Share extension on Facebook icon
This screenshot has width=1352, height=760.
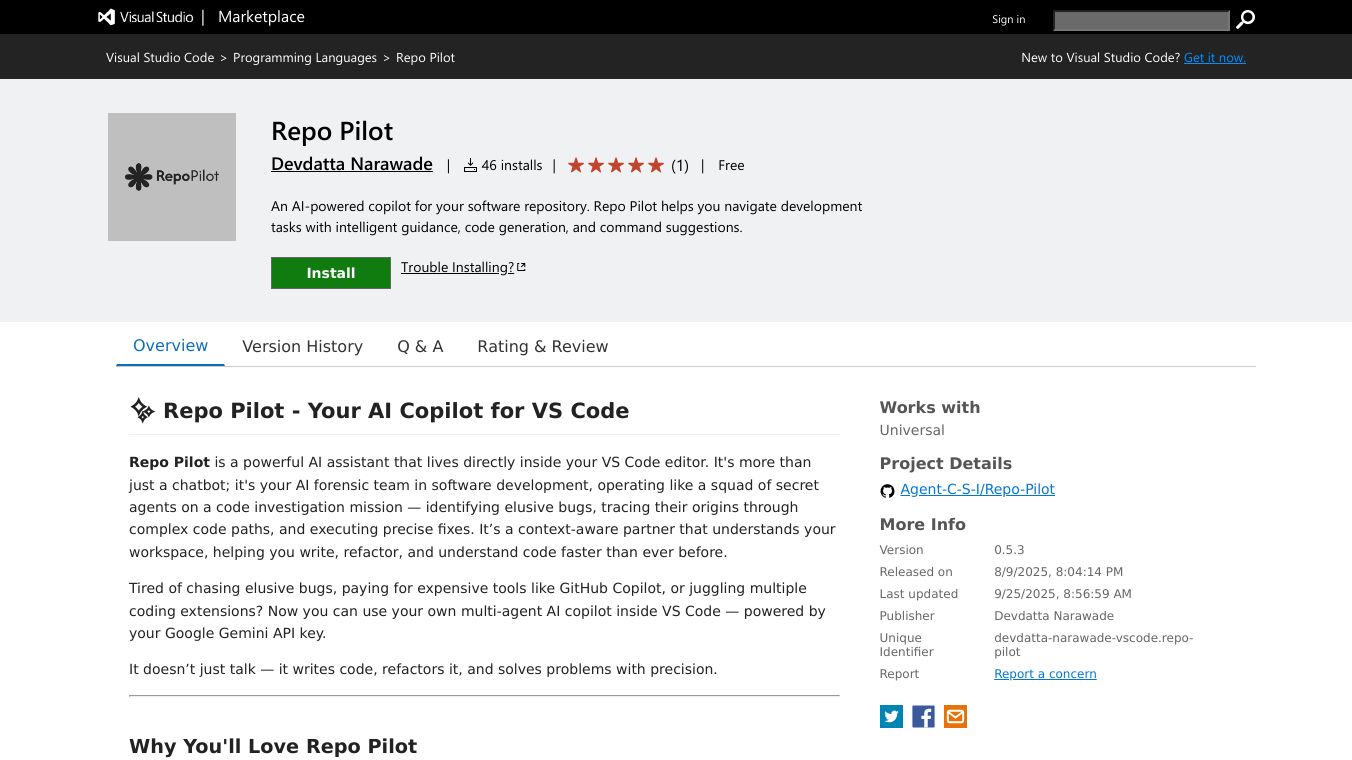(923, 716)
